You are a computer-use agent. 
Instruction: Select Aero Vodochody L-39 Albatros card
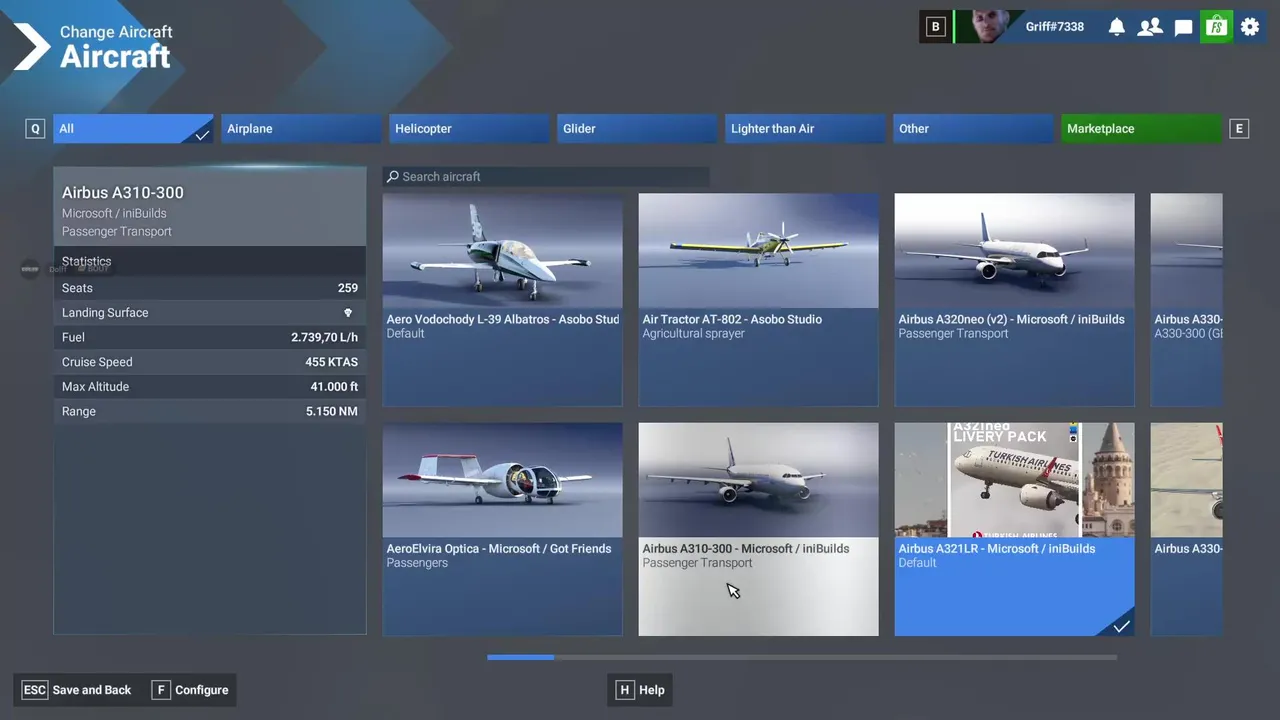(502, 300)
